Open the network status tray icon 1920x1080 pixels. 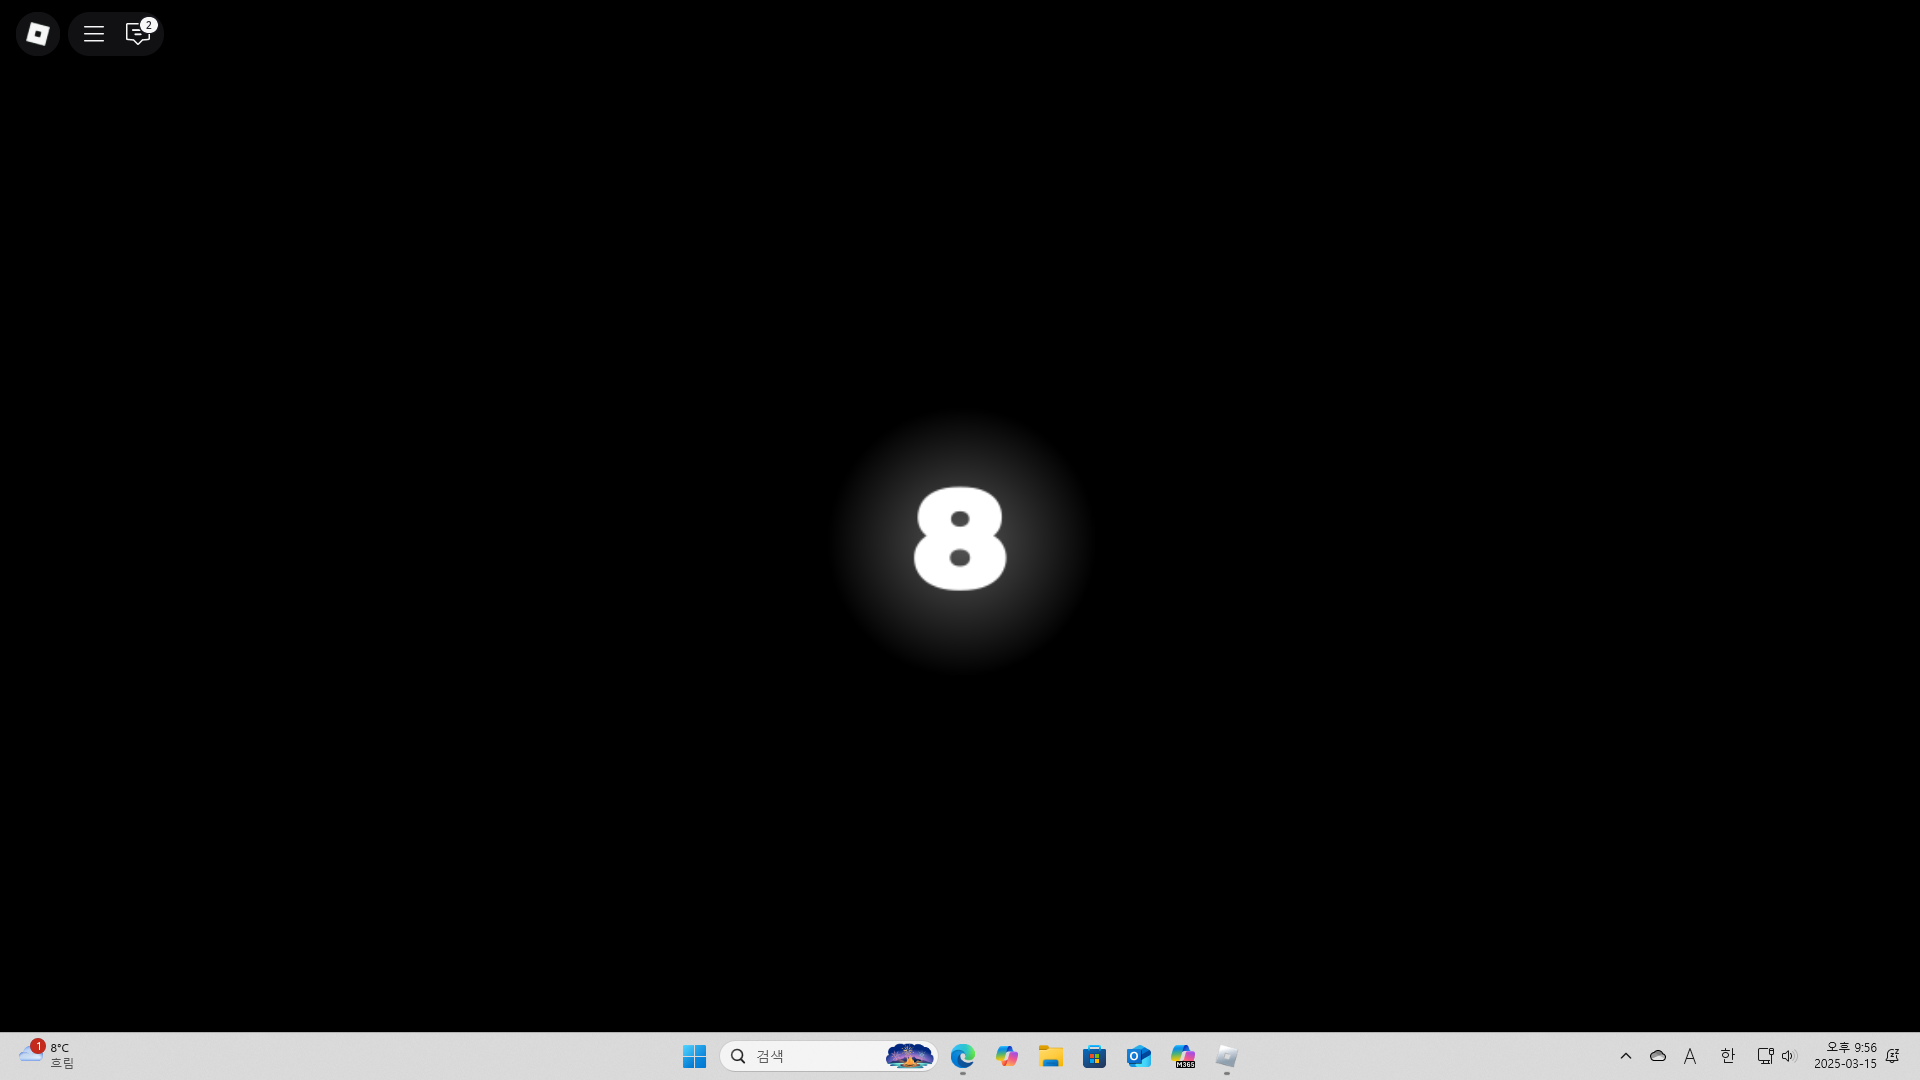point(1765,1056)
